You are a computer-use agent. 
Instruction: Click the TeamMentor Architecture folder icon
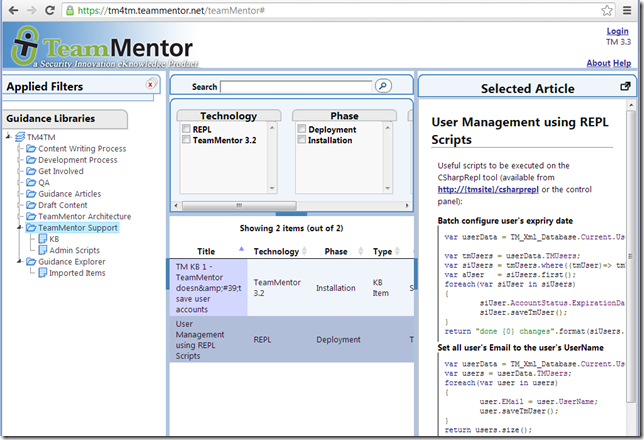(31, 216)
